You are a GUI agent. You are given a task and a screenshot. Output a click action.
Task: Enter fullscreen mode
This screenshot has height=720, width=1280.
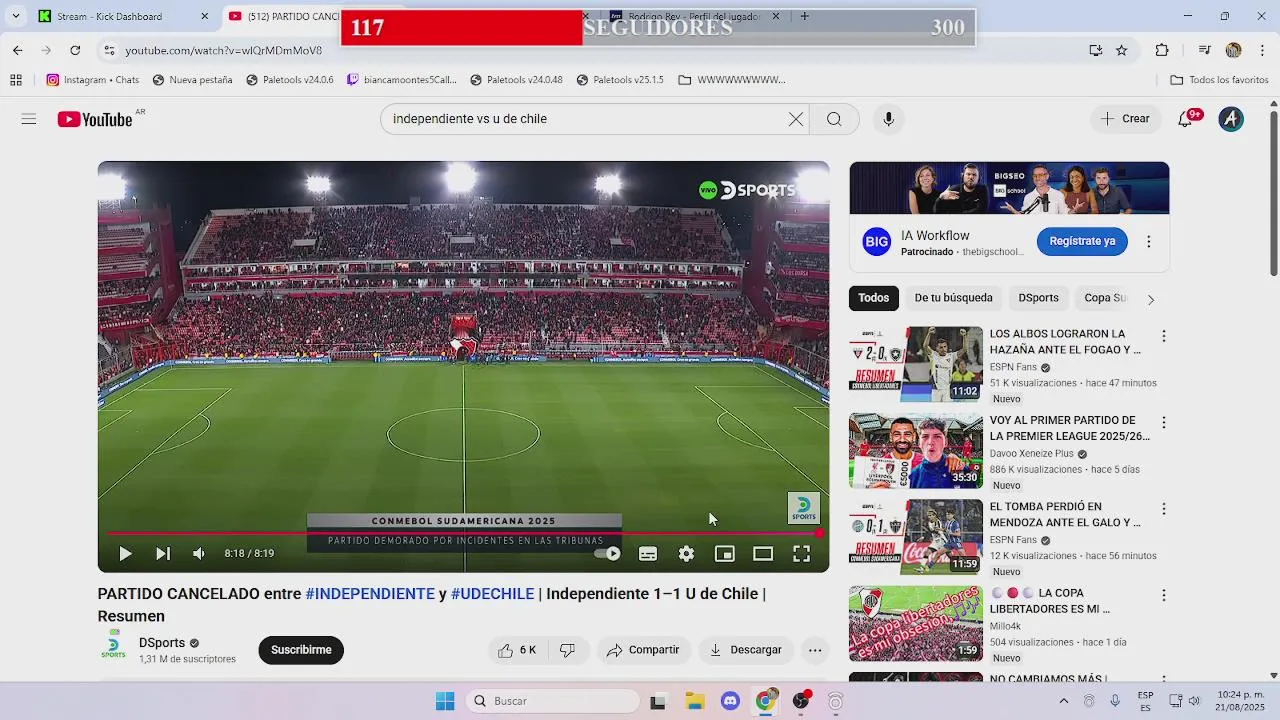802,554
